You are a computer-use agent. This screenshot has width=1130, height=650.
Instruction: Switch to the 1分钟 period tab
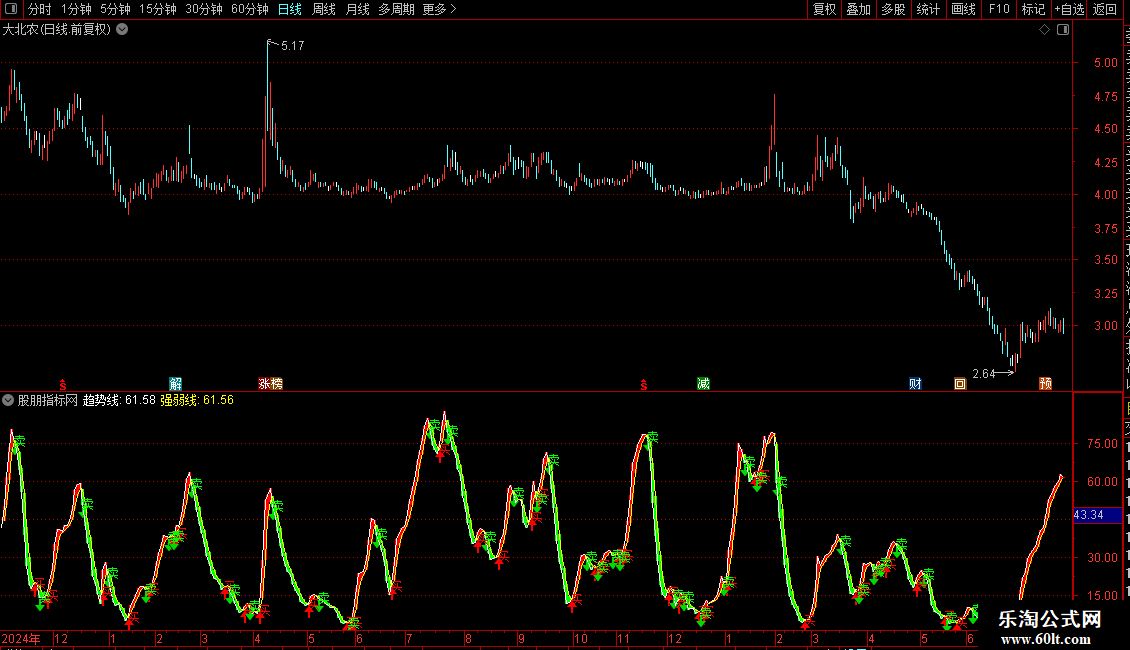tap(76, 9)
